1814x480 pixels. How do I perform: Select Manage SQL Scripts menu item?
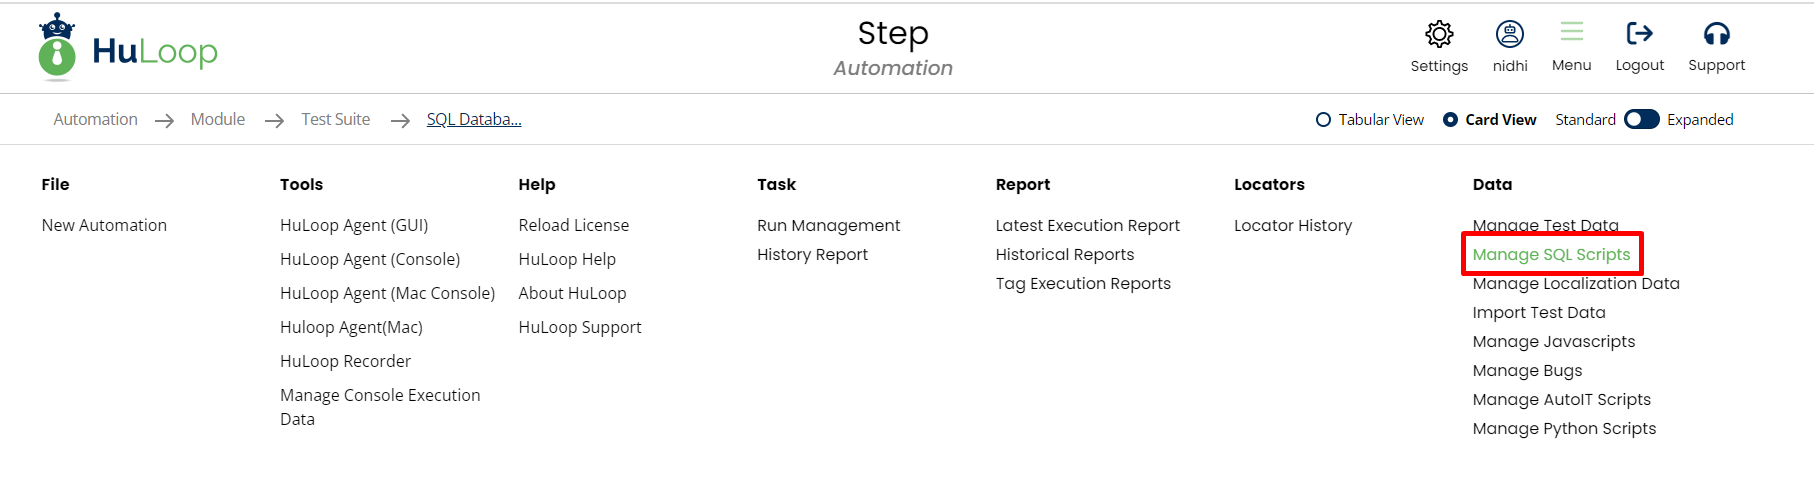point(1551,255)
